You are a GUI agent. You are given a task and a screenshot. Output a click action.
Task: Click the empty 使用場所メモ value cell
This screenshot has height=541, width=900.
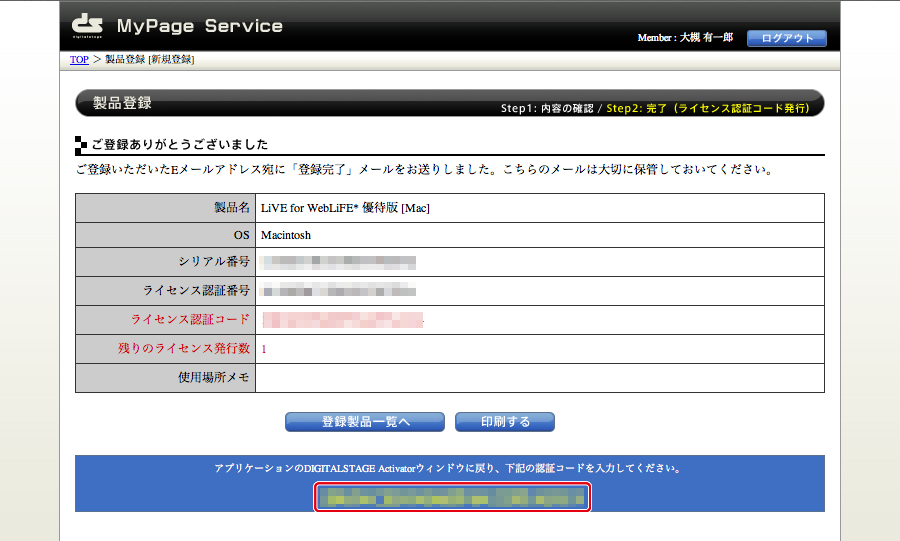point(540,378)
